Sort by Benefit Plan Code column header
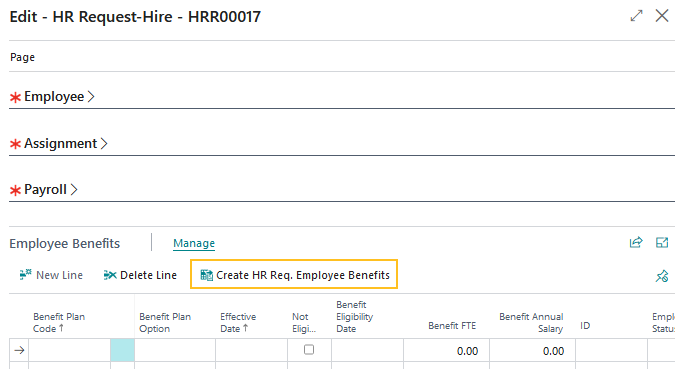Viewport: 678px width, 369px height. point(59,323)
